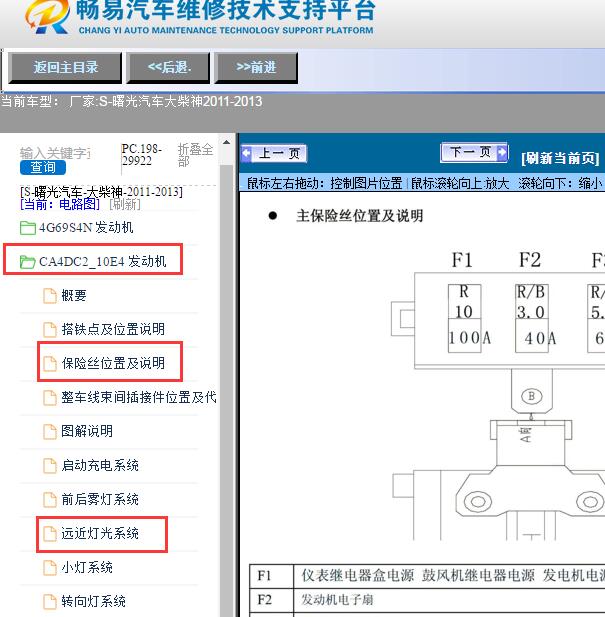Click the circled B connector in diagram
Screen dimensions: 605x617
[x=531, y=396]
